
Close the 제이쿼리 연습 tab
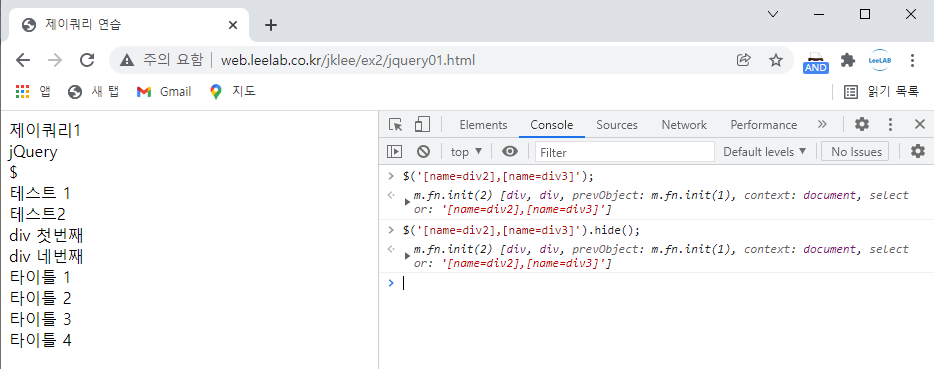[x=233, y=25]
